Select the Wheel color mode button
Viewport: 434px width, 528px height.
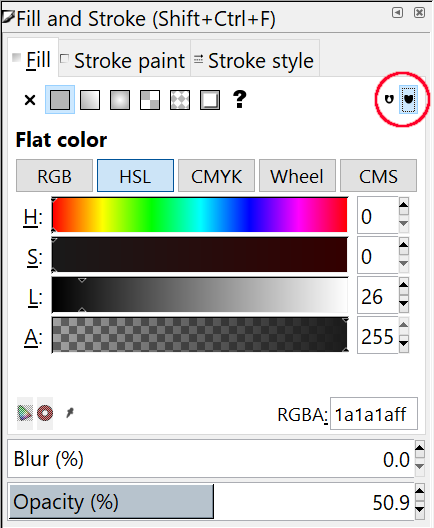coord(297,176)
